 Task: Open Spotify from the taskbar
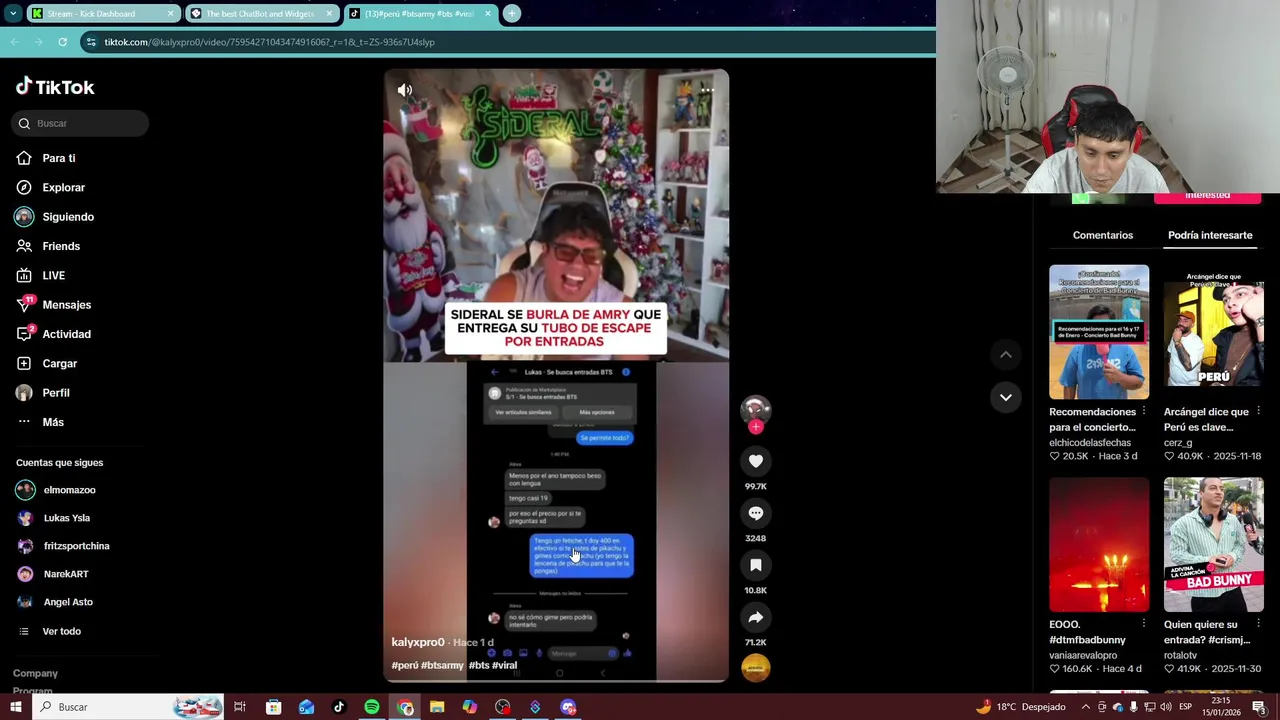tap(371, 707)
